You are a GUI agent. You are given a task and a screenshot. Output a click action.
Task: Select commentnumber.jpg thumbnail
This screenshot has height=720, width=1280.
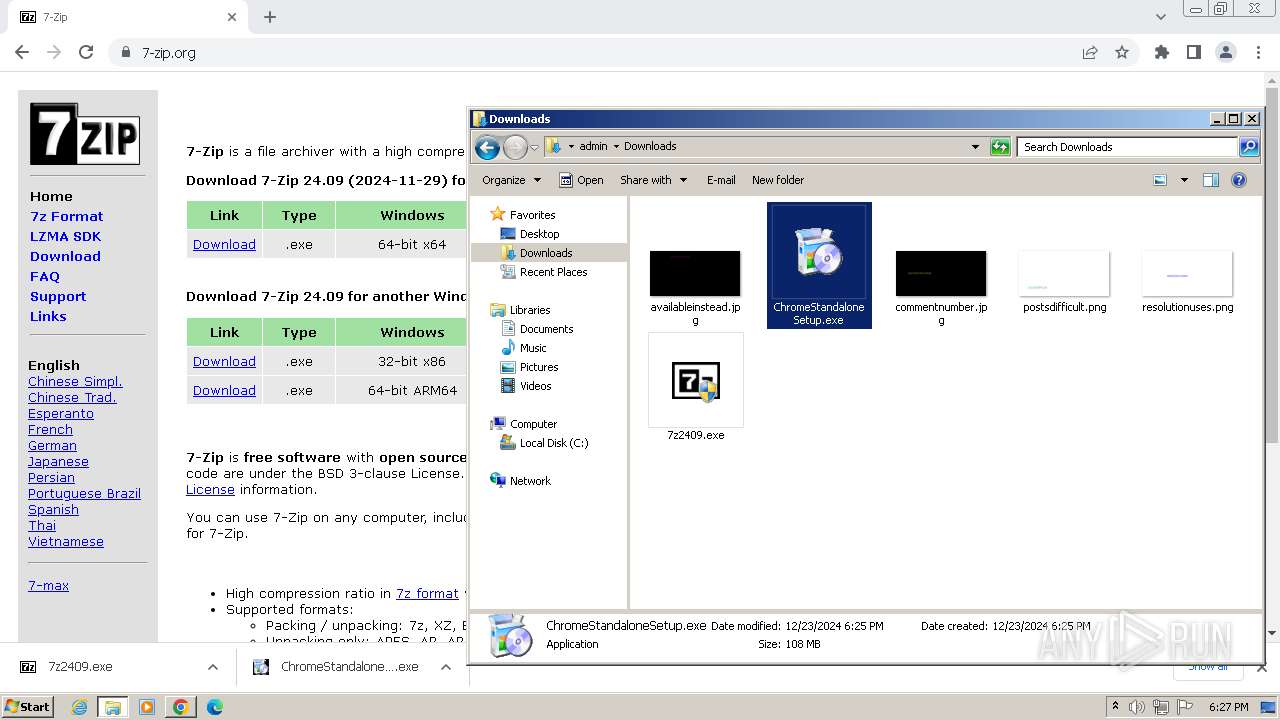[x=941, y=273]
